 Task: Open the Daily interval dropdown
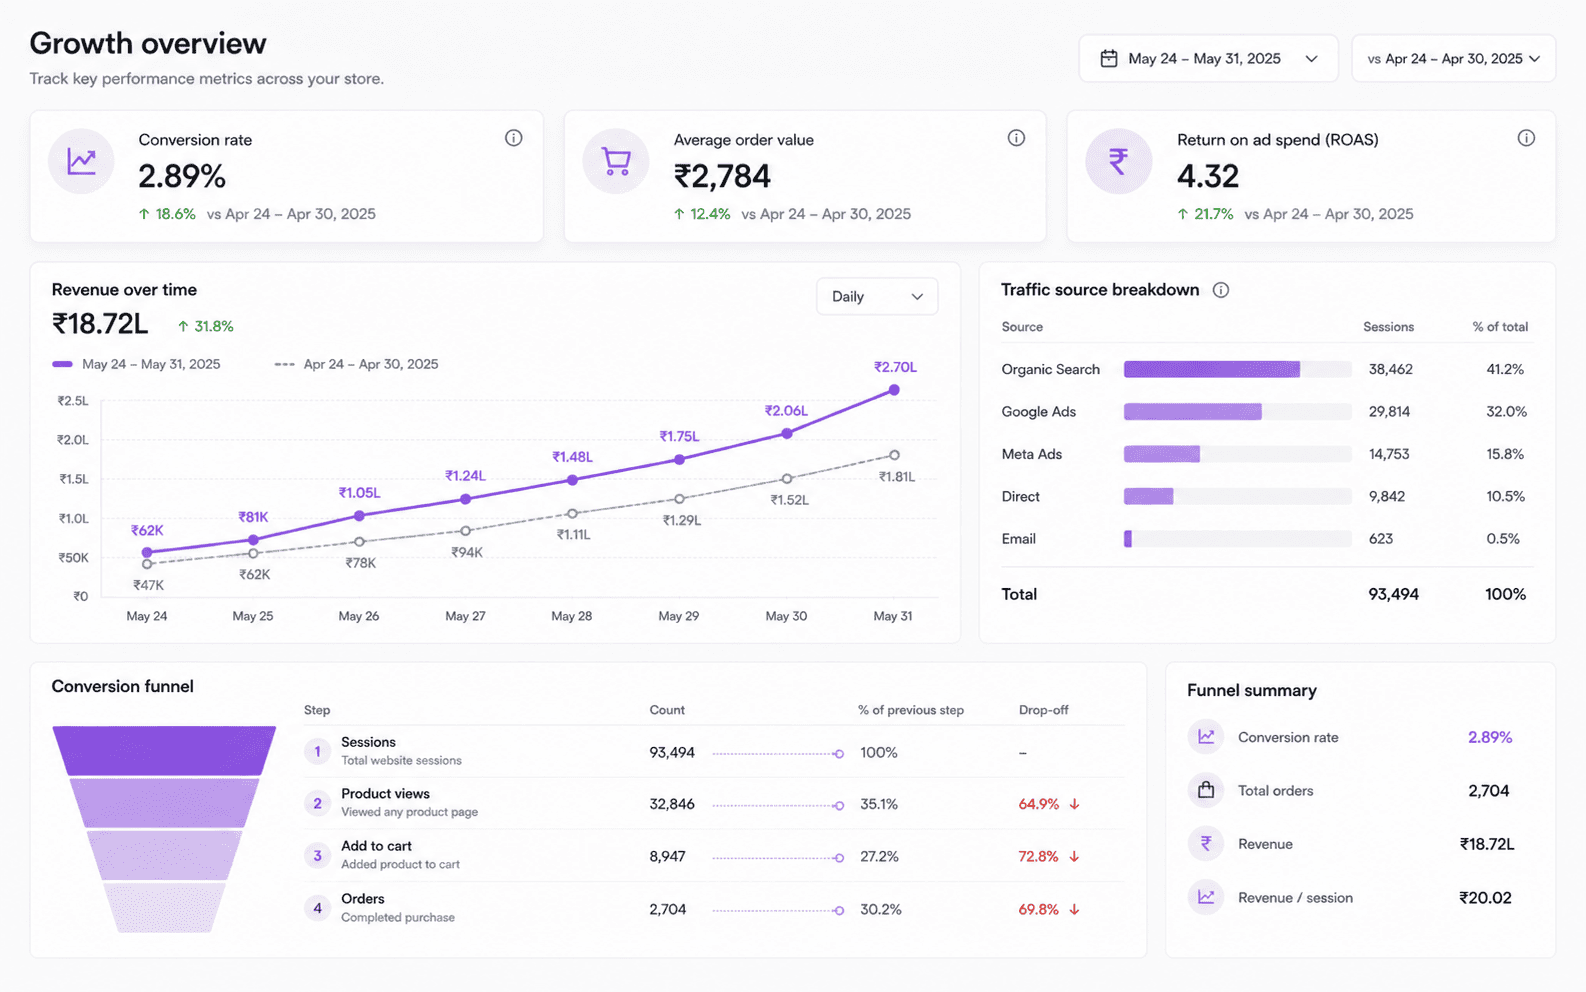[x=877, y=297]
